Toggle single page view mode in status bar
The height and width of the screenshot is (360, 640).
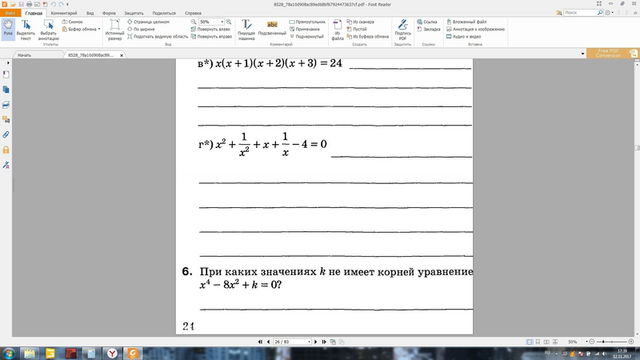click(529, 342)
